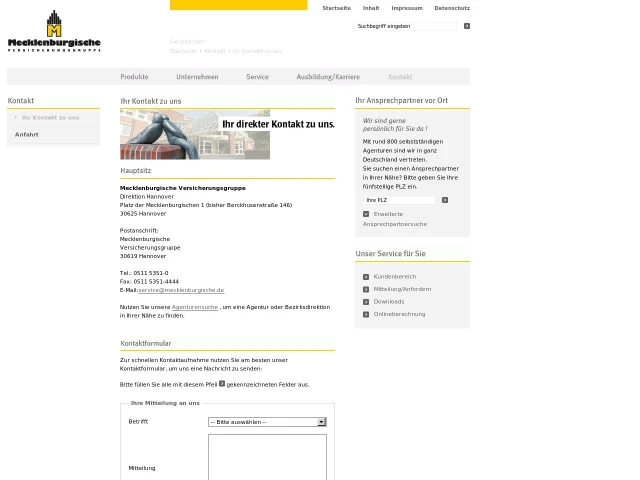Open Ausbildung/Karriere in the navigation bar
This screenshot has height=480, width=640.
(x=327, y=77)
